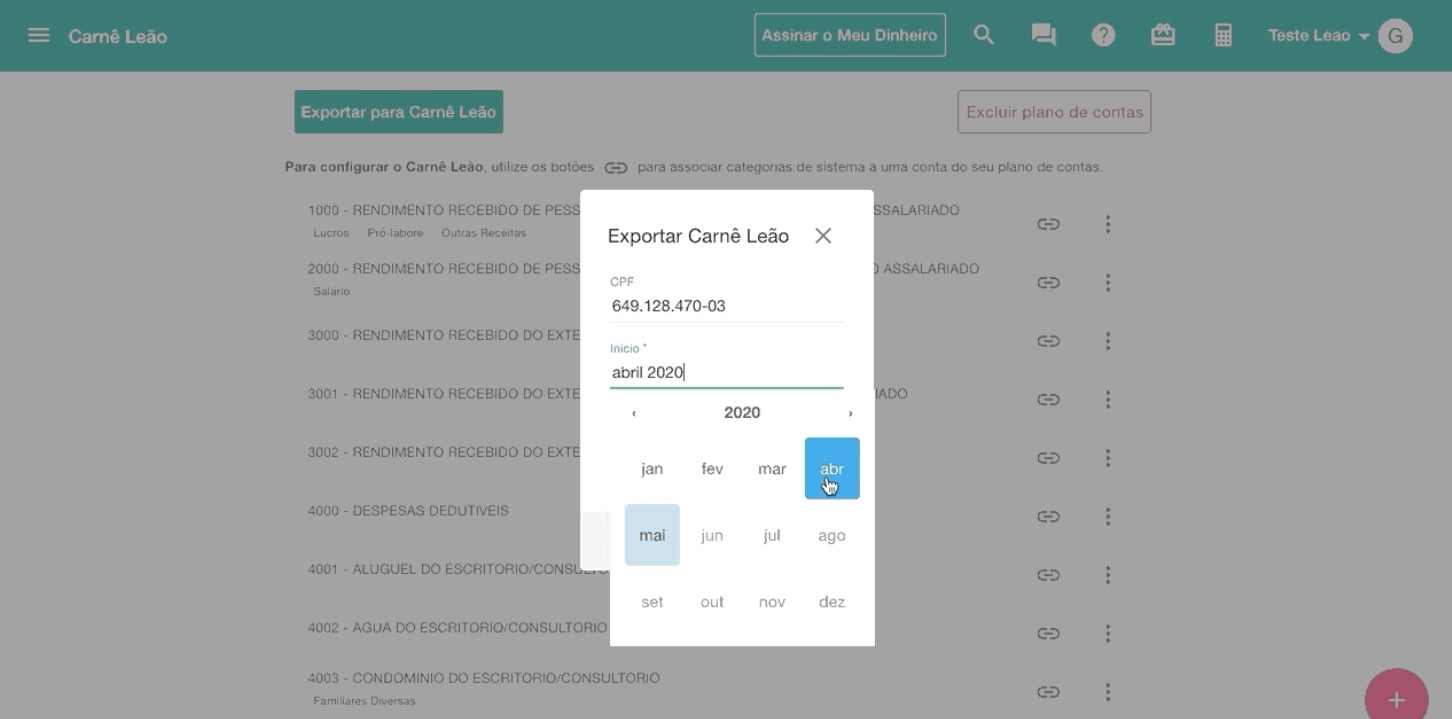
Task: Choose 'mar' in the month calendar
Action: 771,469
